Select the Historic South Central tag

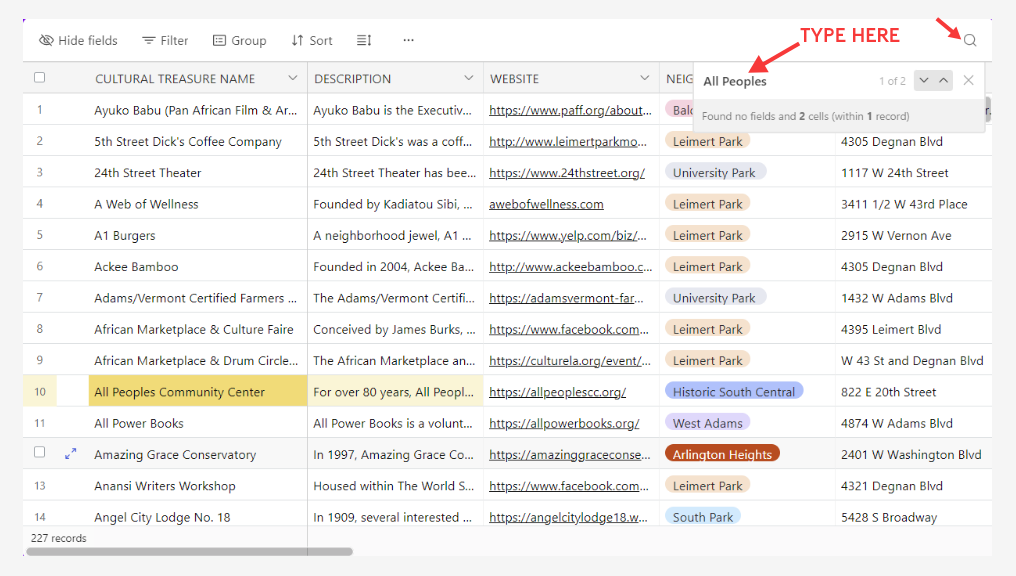coord(733,391)
